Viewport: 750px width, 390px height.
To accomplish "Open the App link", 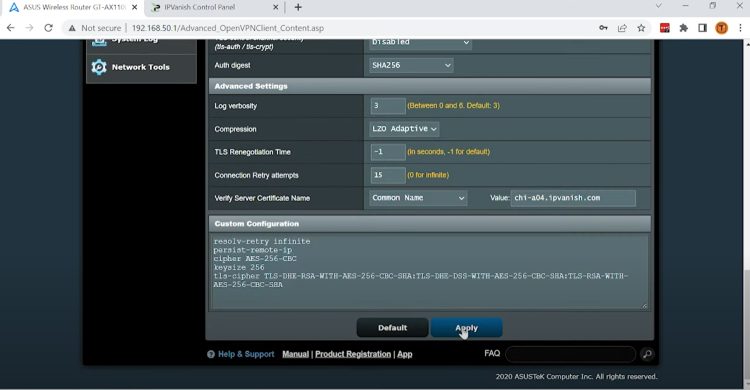I will [405, 354].
